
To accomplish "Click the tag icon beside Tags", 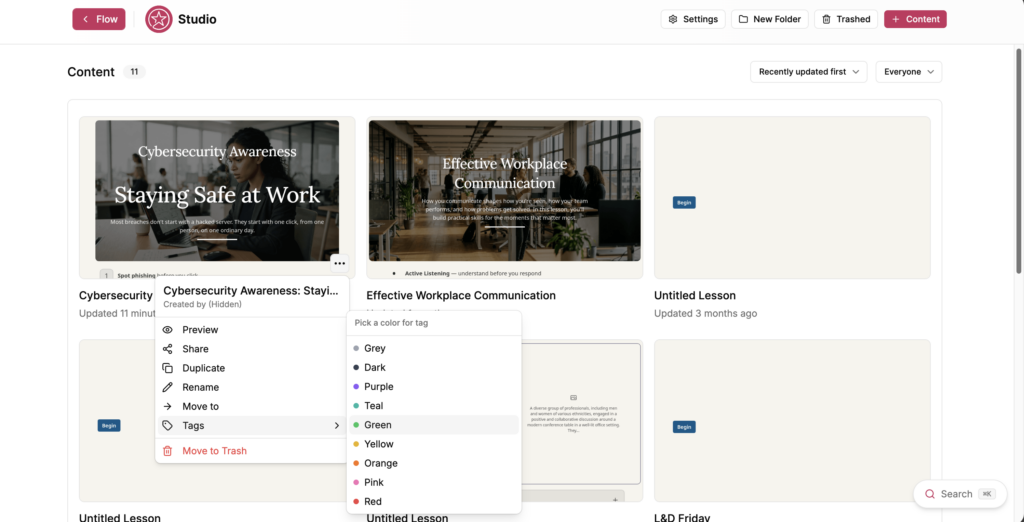I will (x=167, y=425).
